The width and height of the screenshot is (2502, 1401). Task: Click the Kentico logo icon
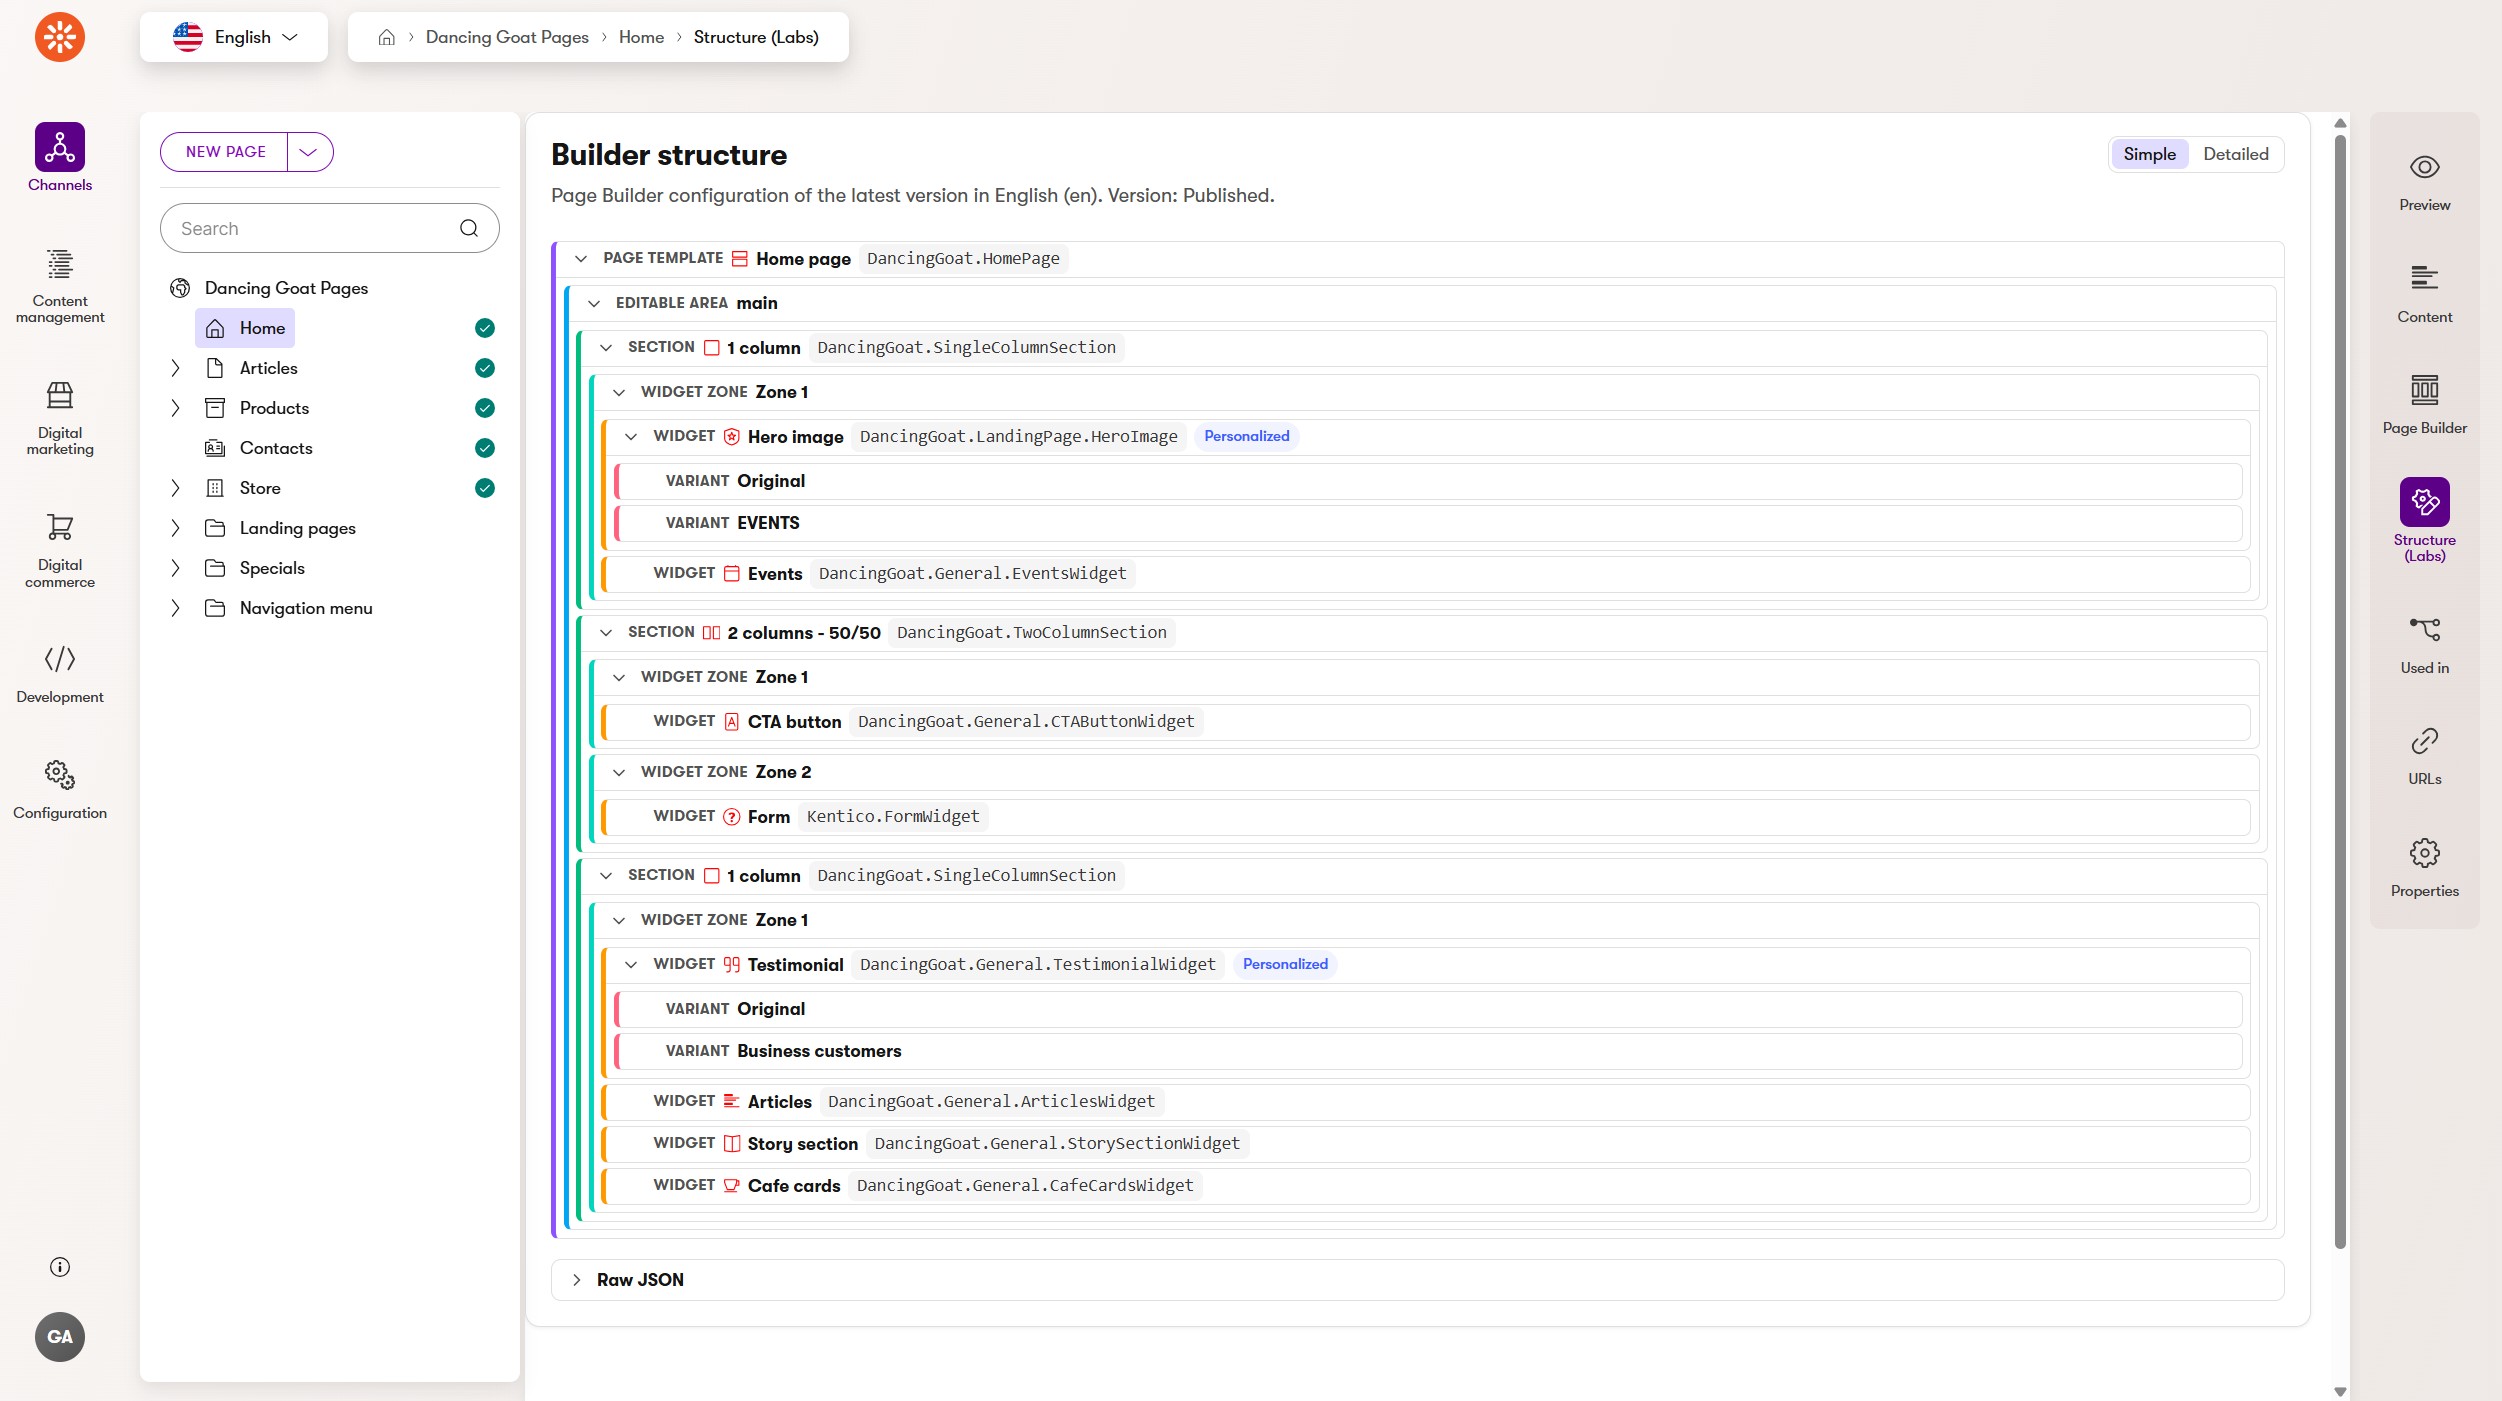click(x=60, y=37)
